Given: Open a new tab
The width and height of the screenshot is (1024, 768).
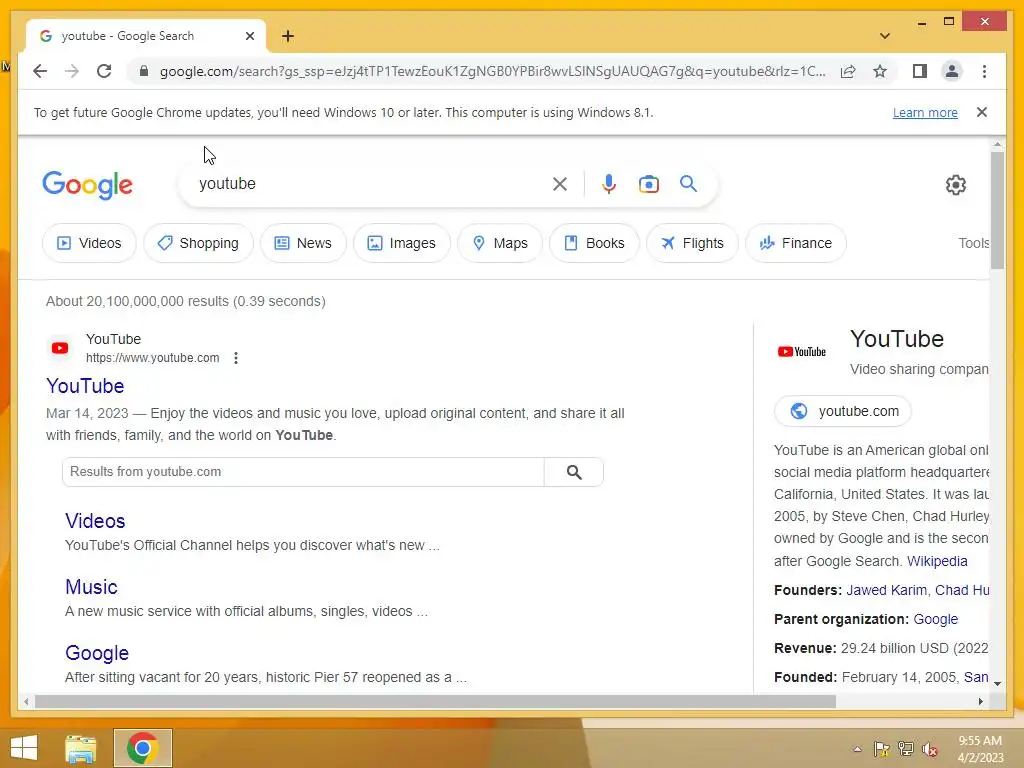Looking at the screenshot, I should pos(288,36).
